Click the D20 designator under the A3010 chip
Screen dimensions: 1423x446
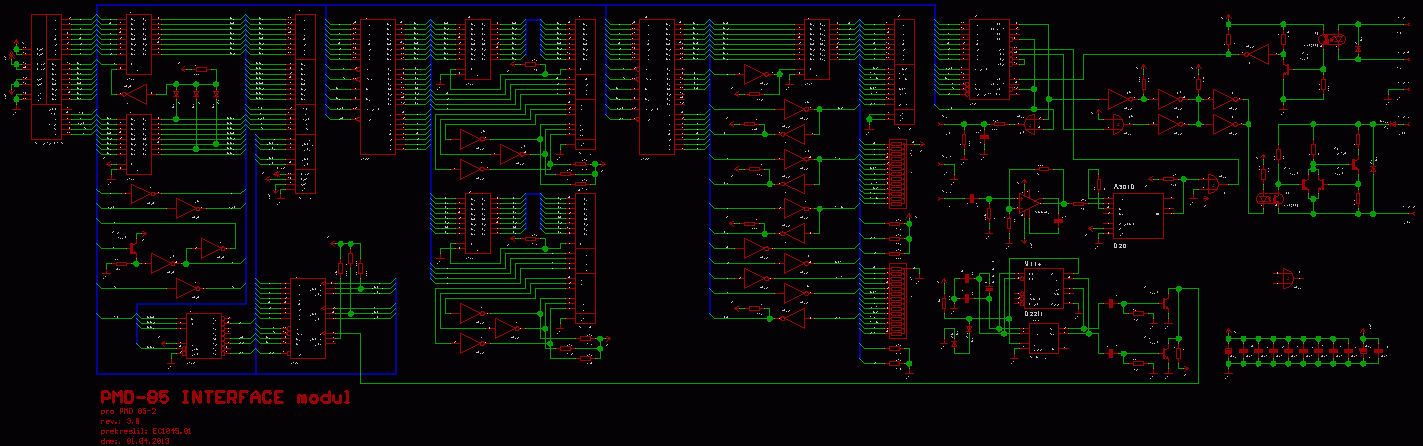click(1122, 243)
